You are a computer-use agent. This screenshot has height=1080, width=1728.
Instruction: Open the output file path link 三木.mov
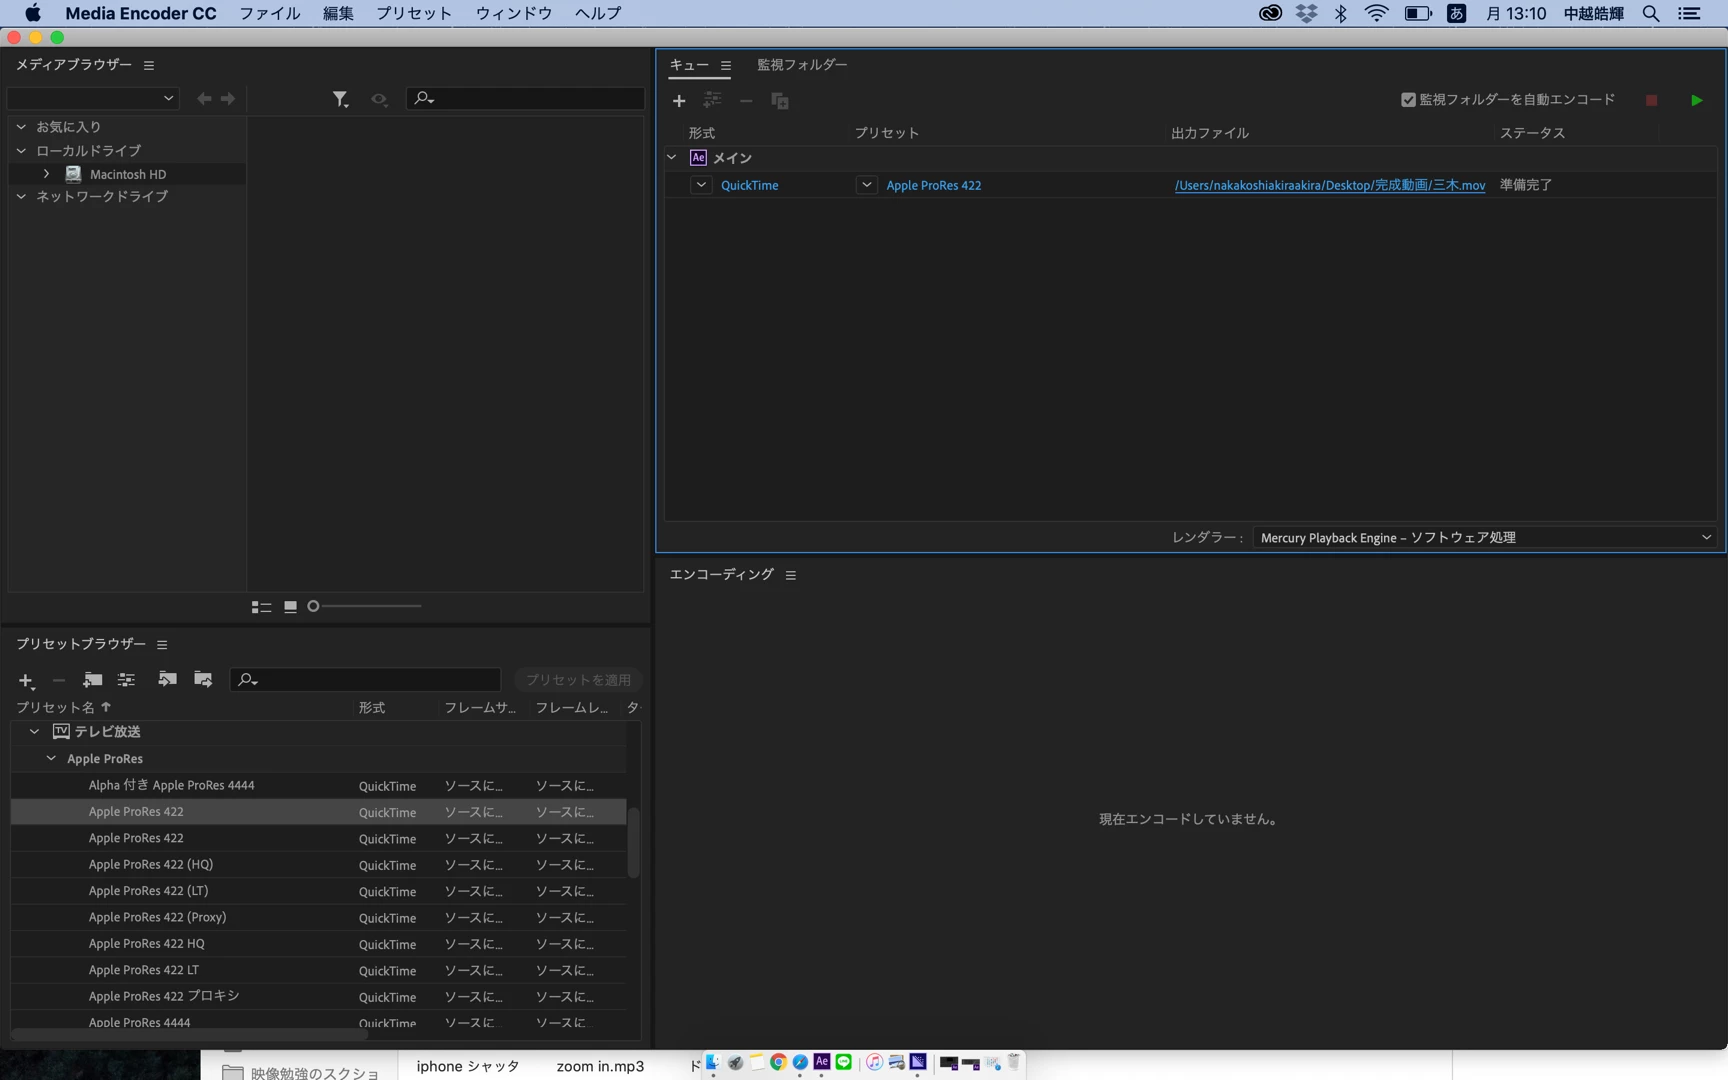(x=1330, y=186)
